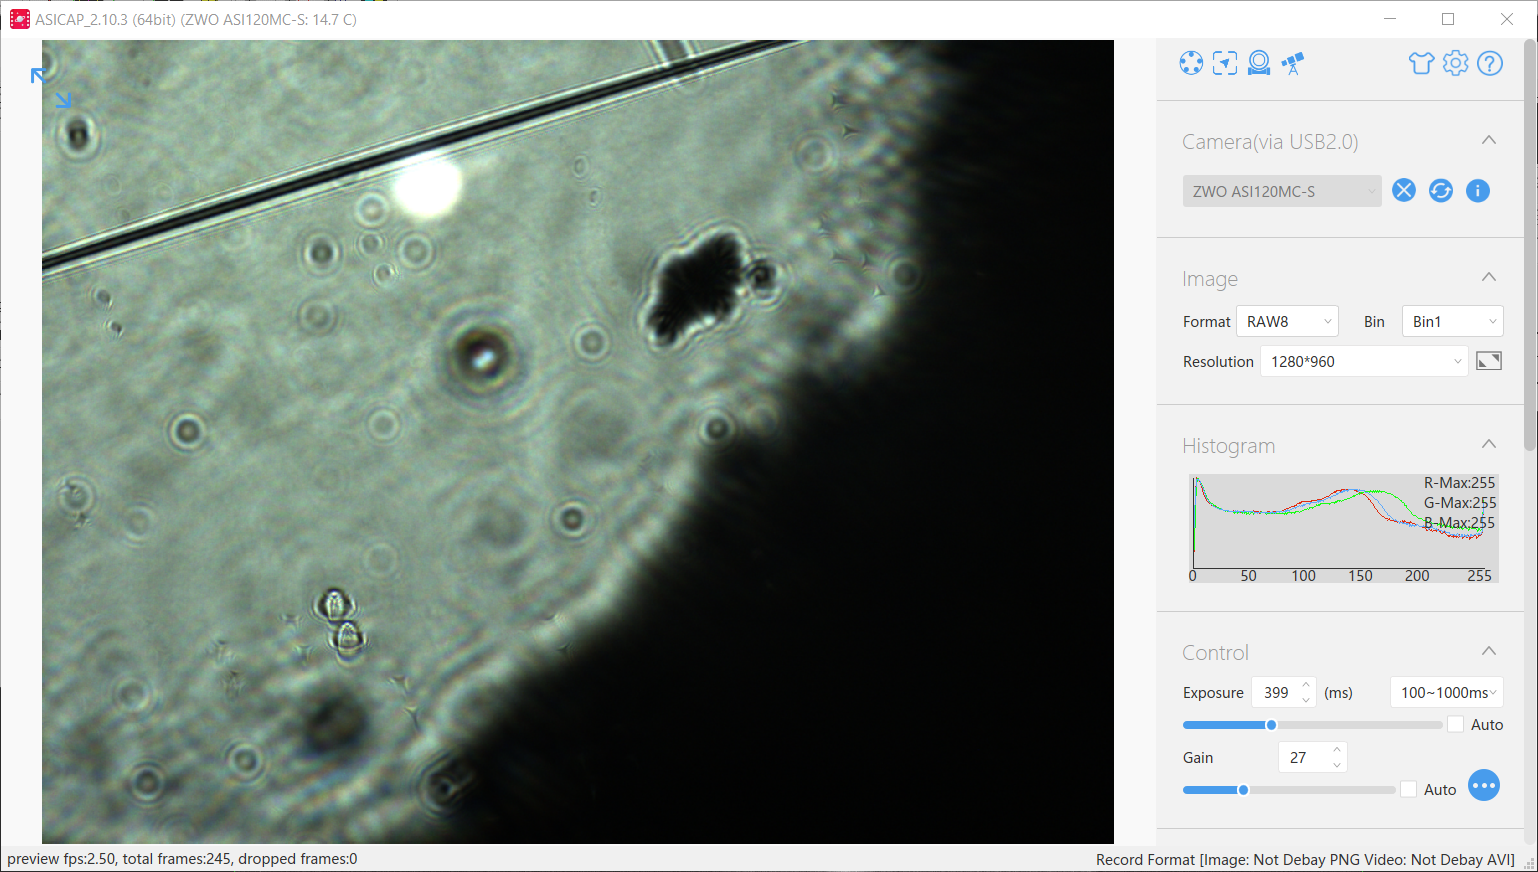Maximize the ASICAP window
This screenshot has width=1538, height=872.
[x=1447, y=19]
